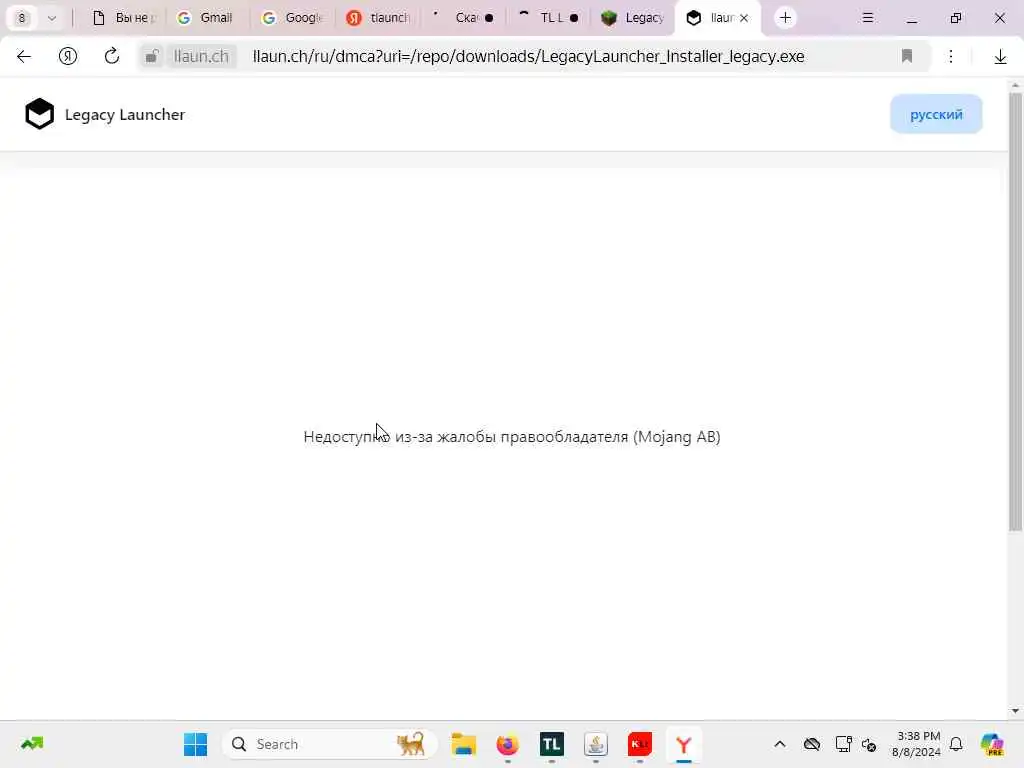Reload the current page
Screen dimensions: 1024x768
click(x=112, y=56)
